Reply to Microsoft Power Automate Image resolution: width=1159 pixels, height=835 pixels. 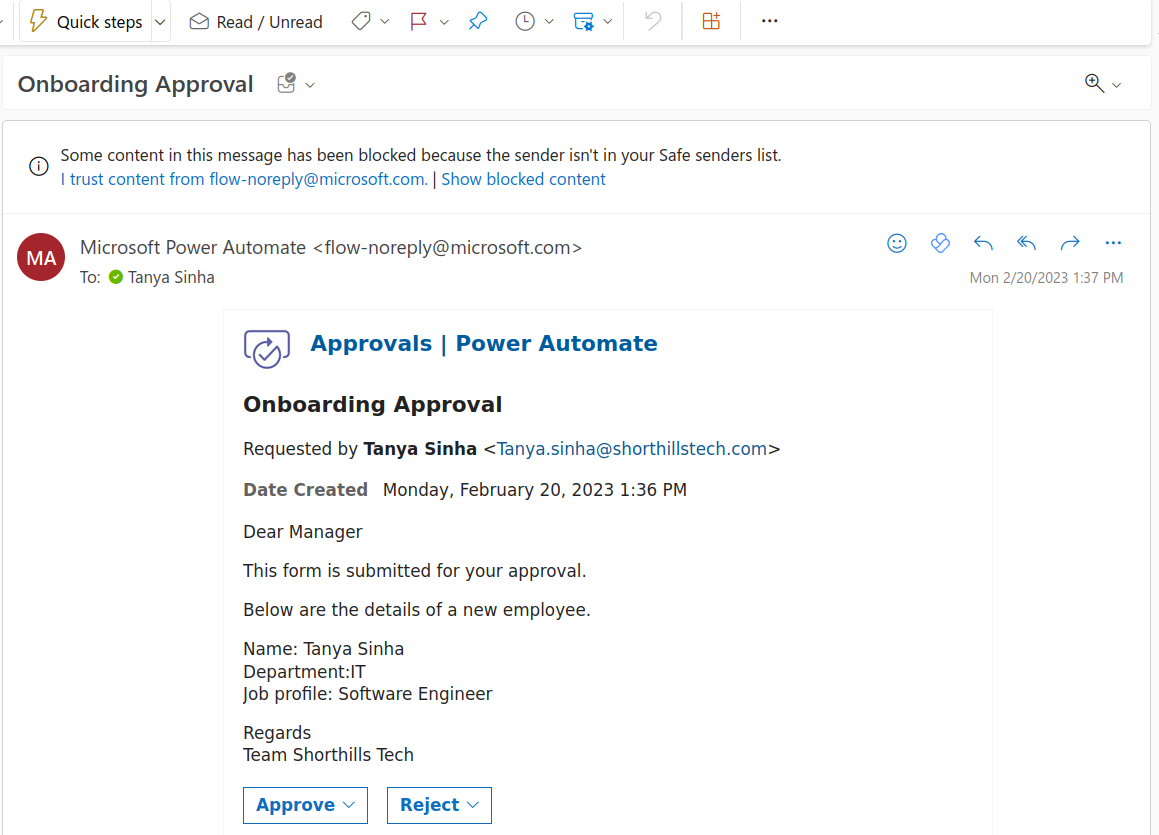click(x=983, y=243)
